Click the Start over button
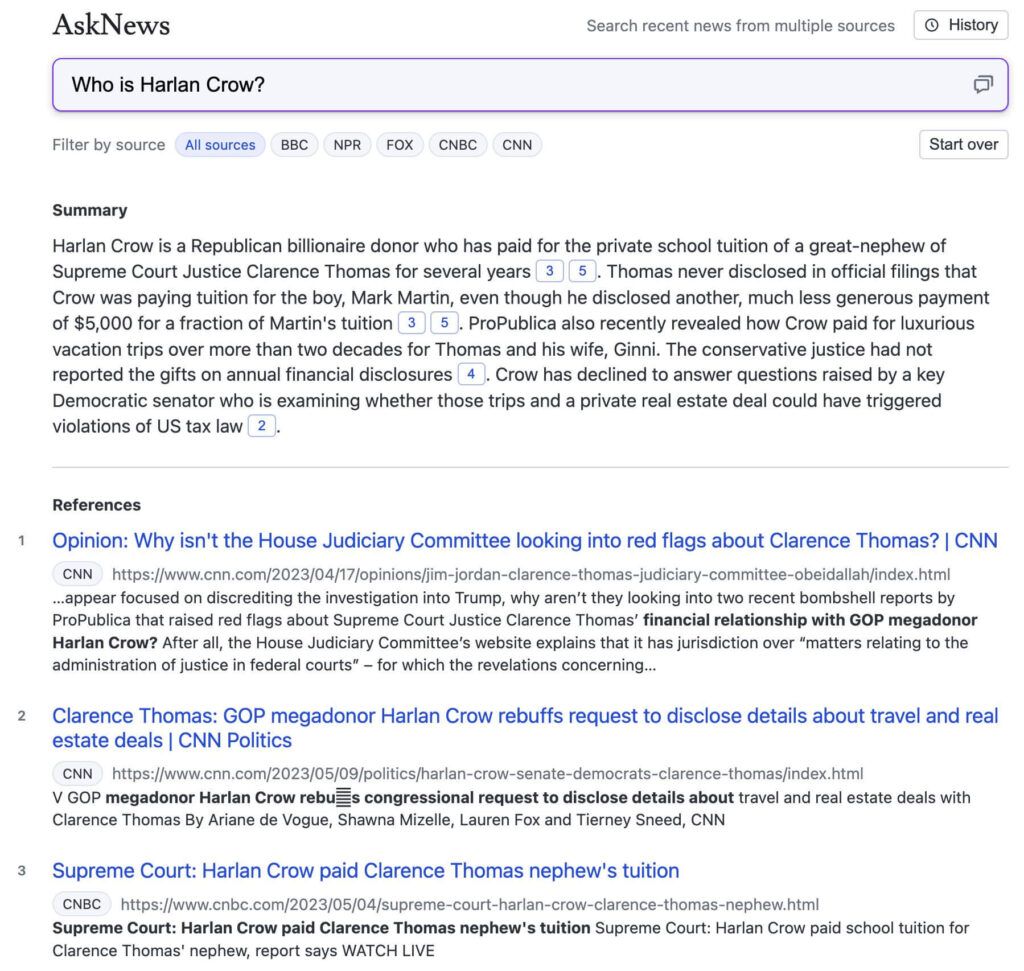 pos(963,144)
